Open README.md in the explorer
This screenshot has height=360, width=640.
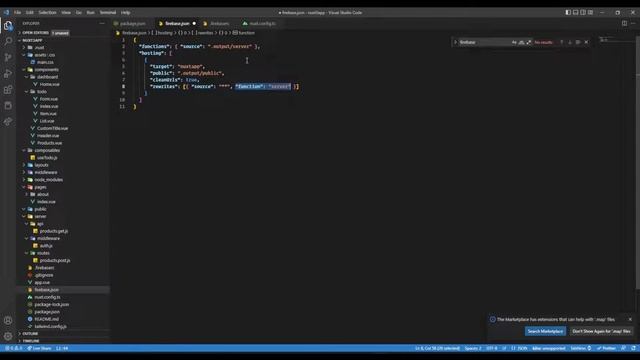pyautogui.click(x=46, y=320)
